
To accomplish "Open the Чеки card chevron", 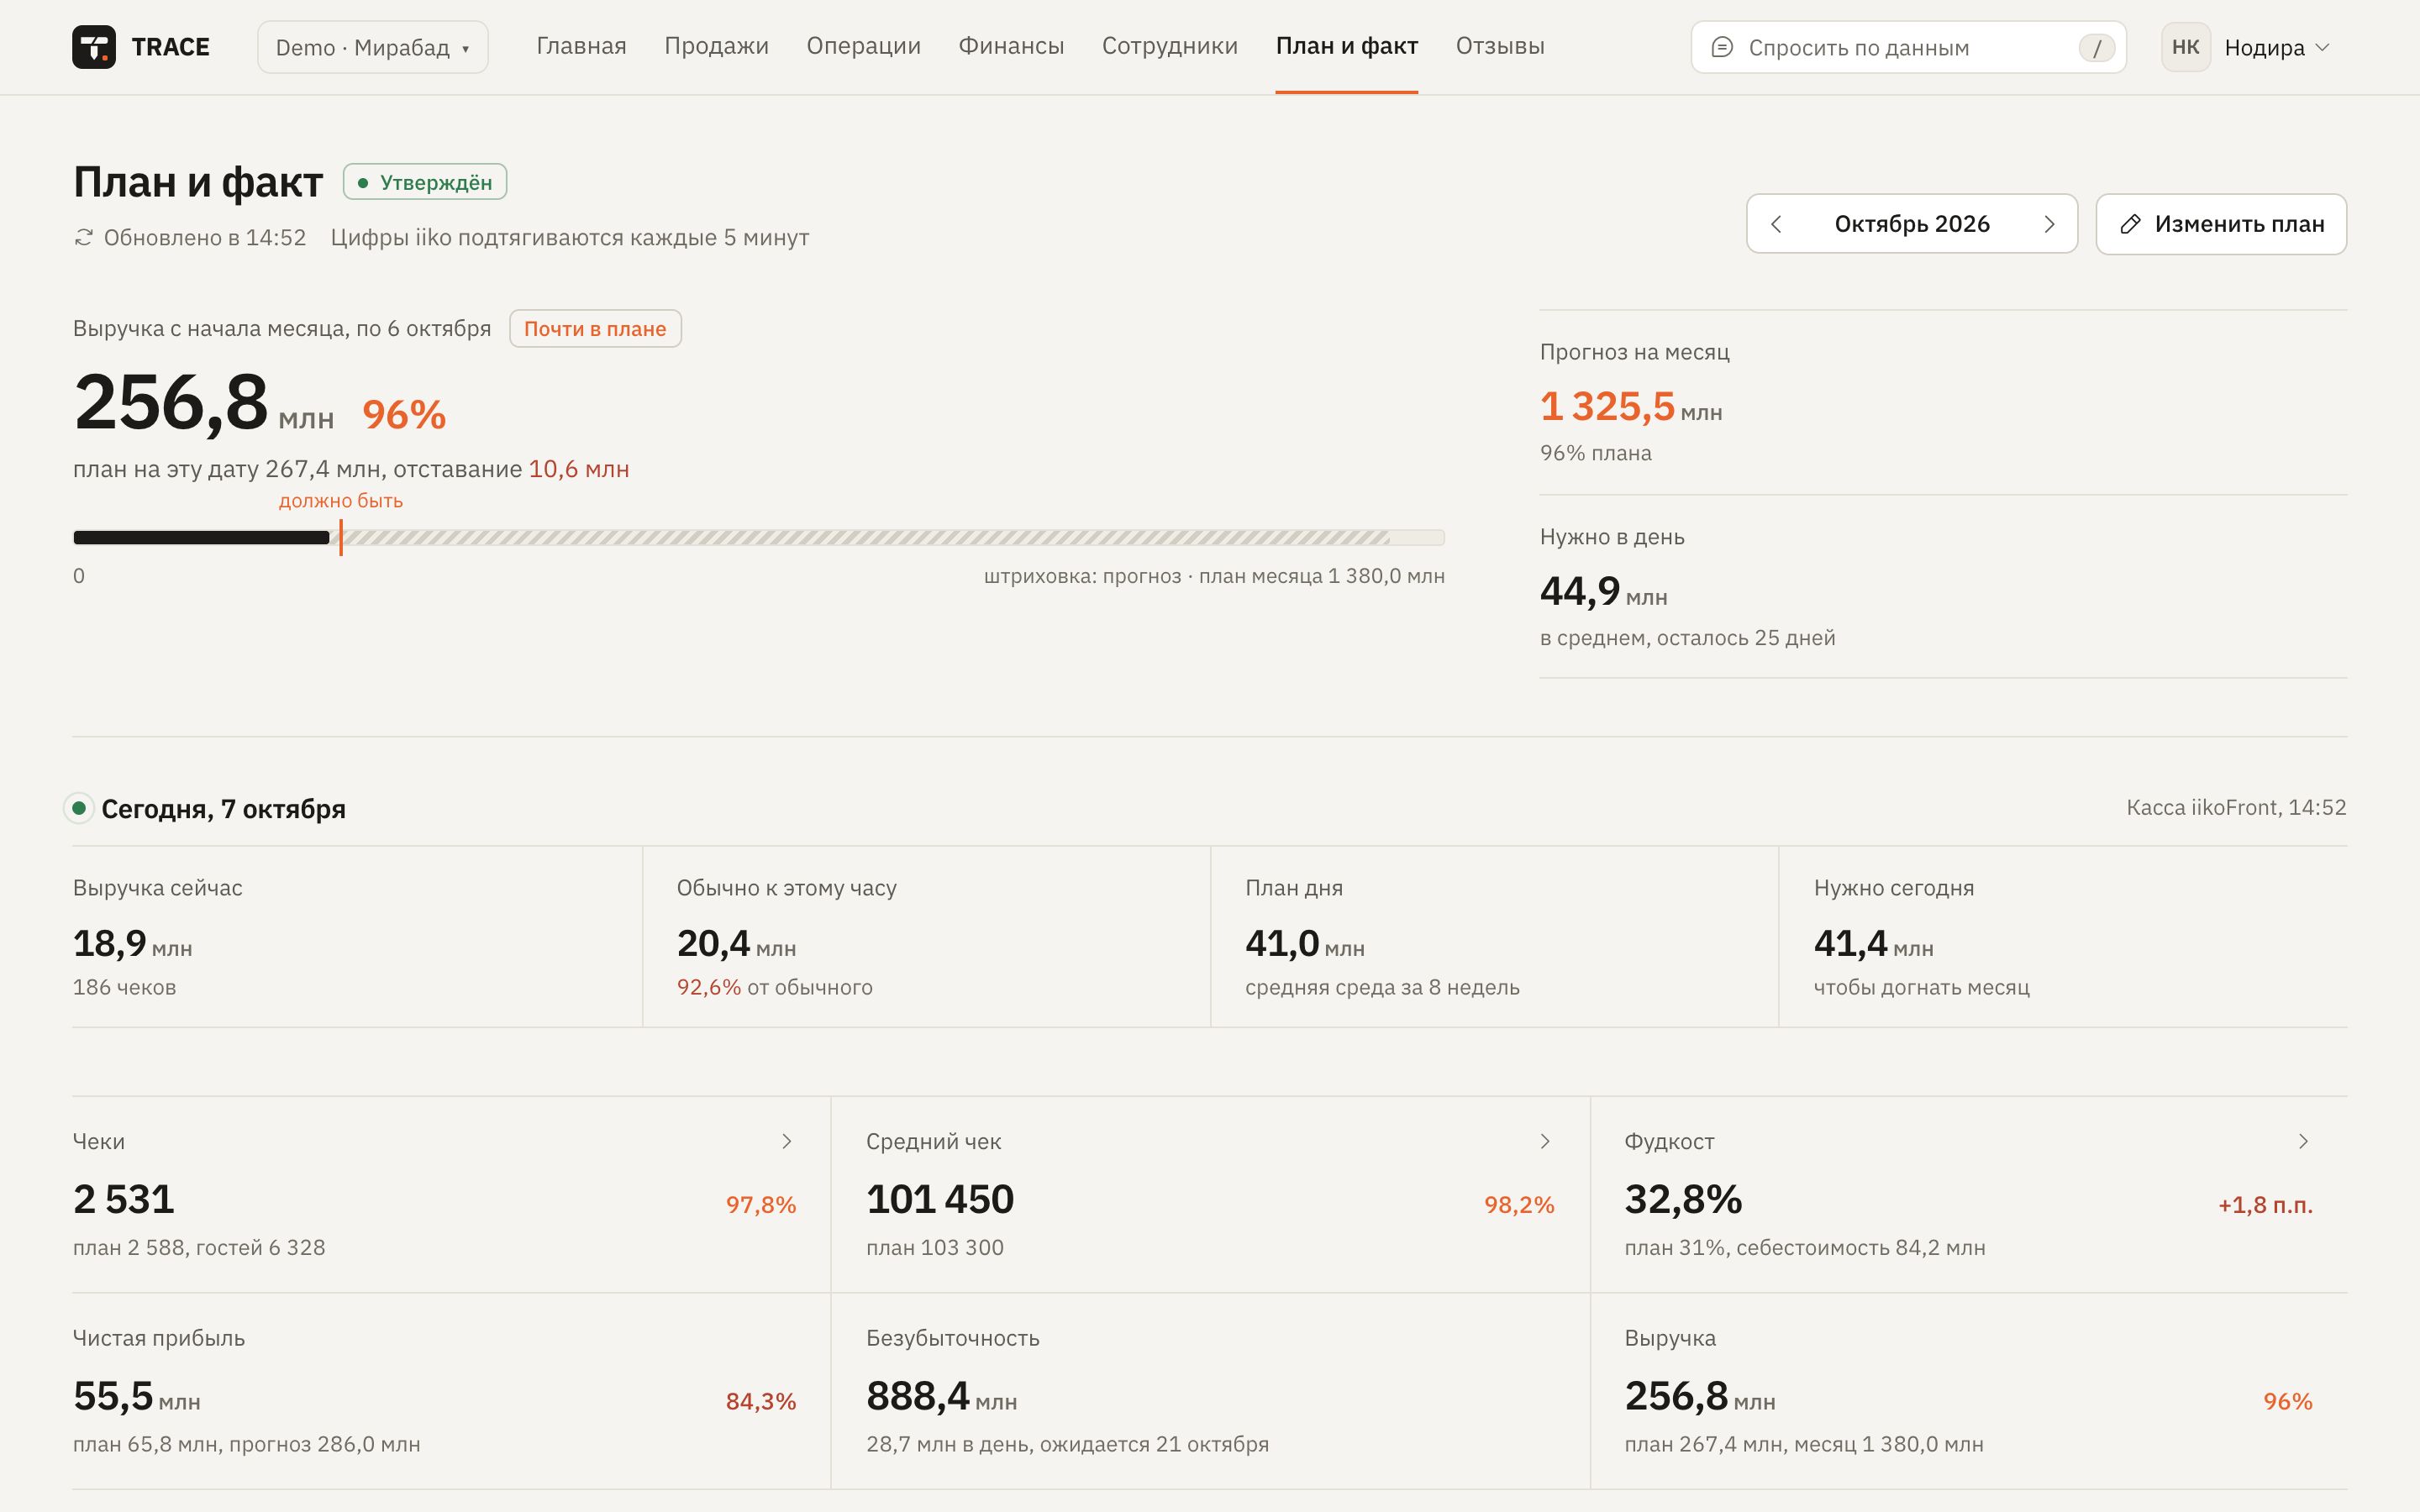I will click(787, 1141).
